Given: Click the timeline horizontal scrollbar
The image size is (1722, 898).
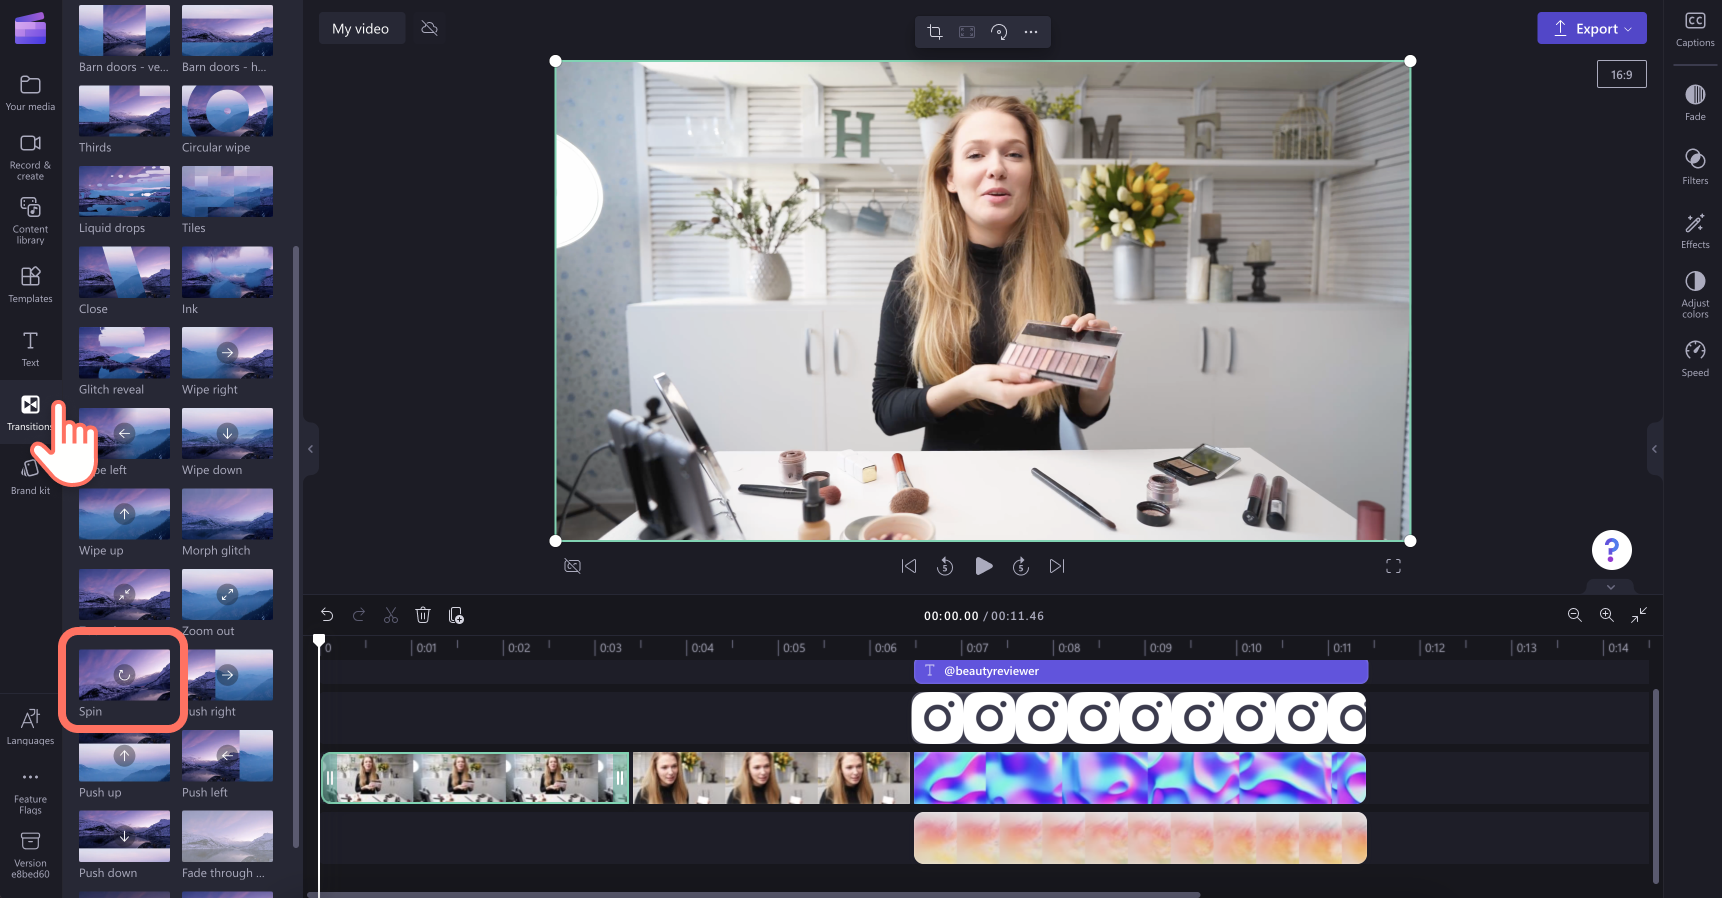Looking at the screenshot, I should [754, 894].
